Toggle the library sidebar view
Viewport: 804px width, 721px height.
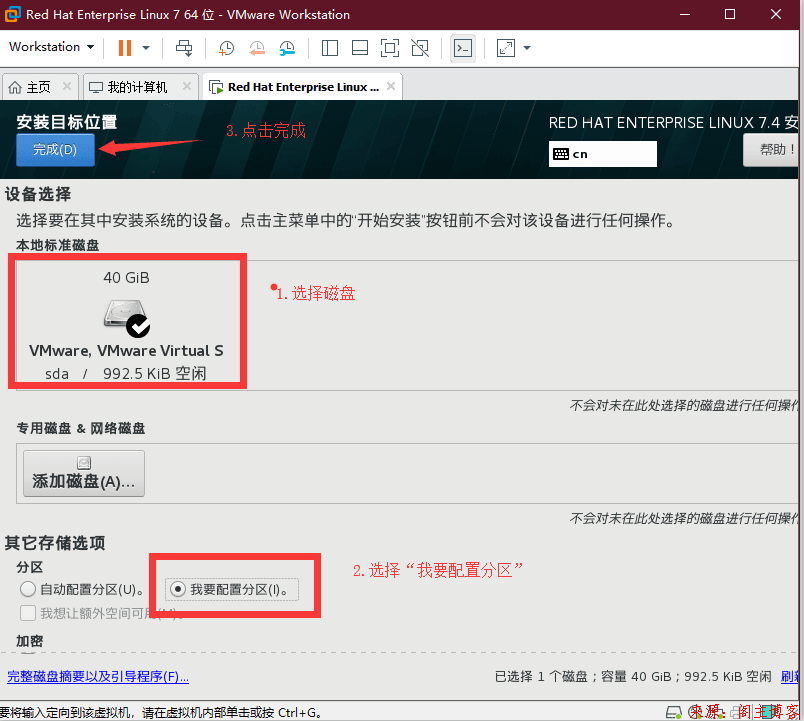click(x=330, y=48)
